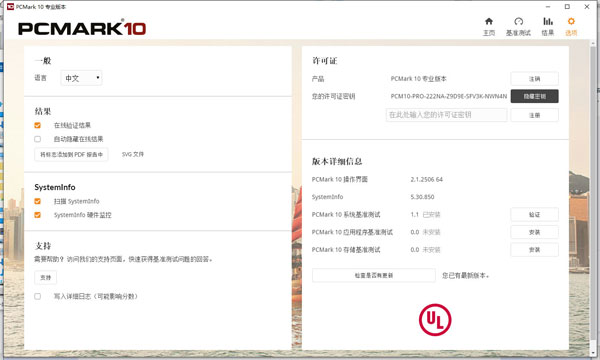Open the 基准测试 benchmark gauge icon
The image size is (600, 360).
click(518, 26)
